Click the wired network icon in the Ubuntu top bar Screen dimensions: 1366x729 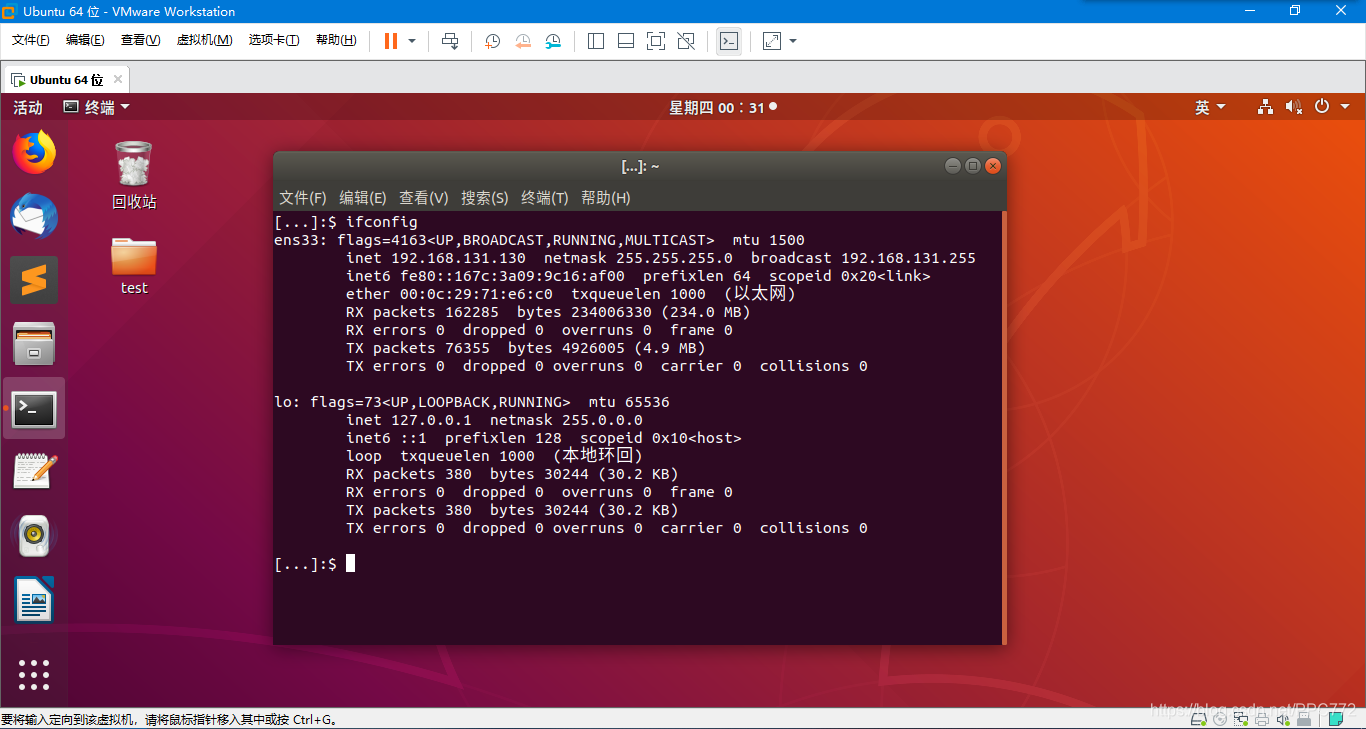pos(1265,107)
